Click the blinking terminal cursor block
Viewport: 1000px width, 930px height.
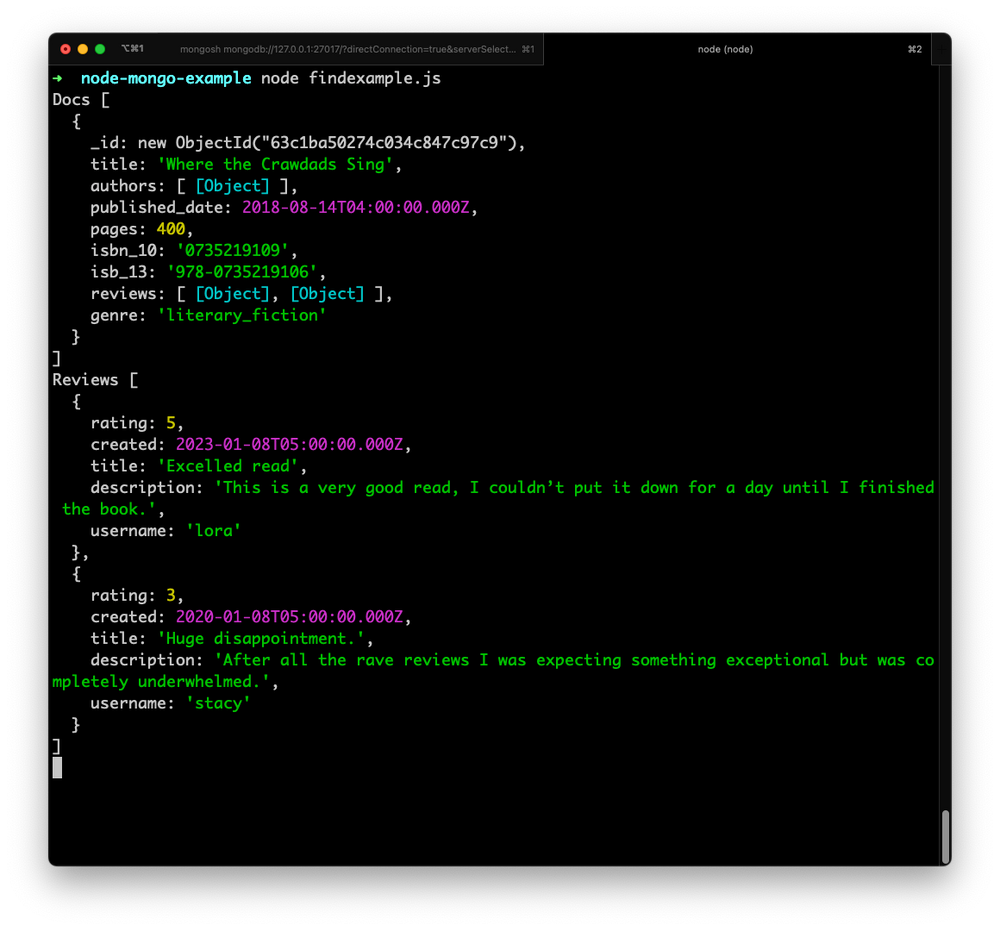57,767
